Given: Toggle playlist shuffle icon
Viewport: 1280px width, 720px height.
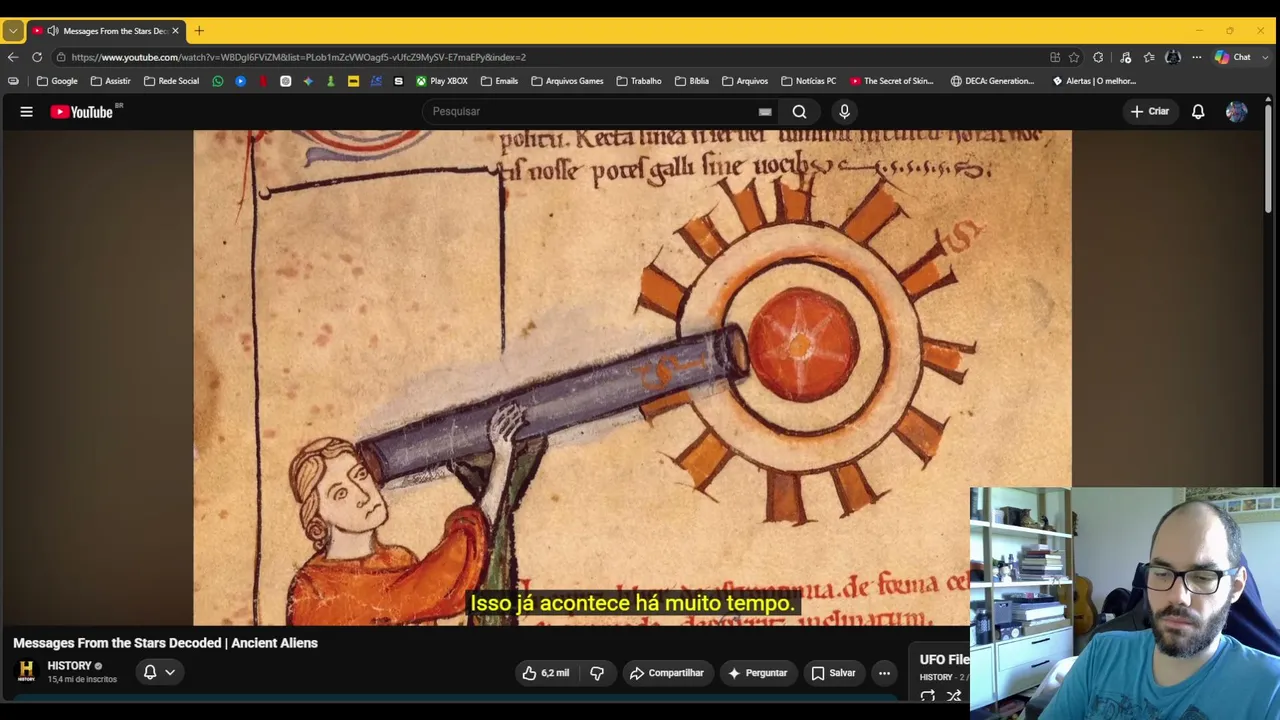Looking at the screenshot, I should point(954,695).
